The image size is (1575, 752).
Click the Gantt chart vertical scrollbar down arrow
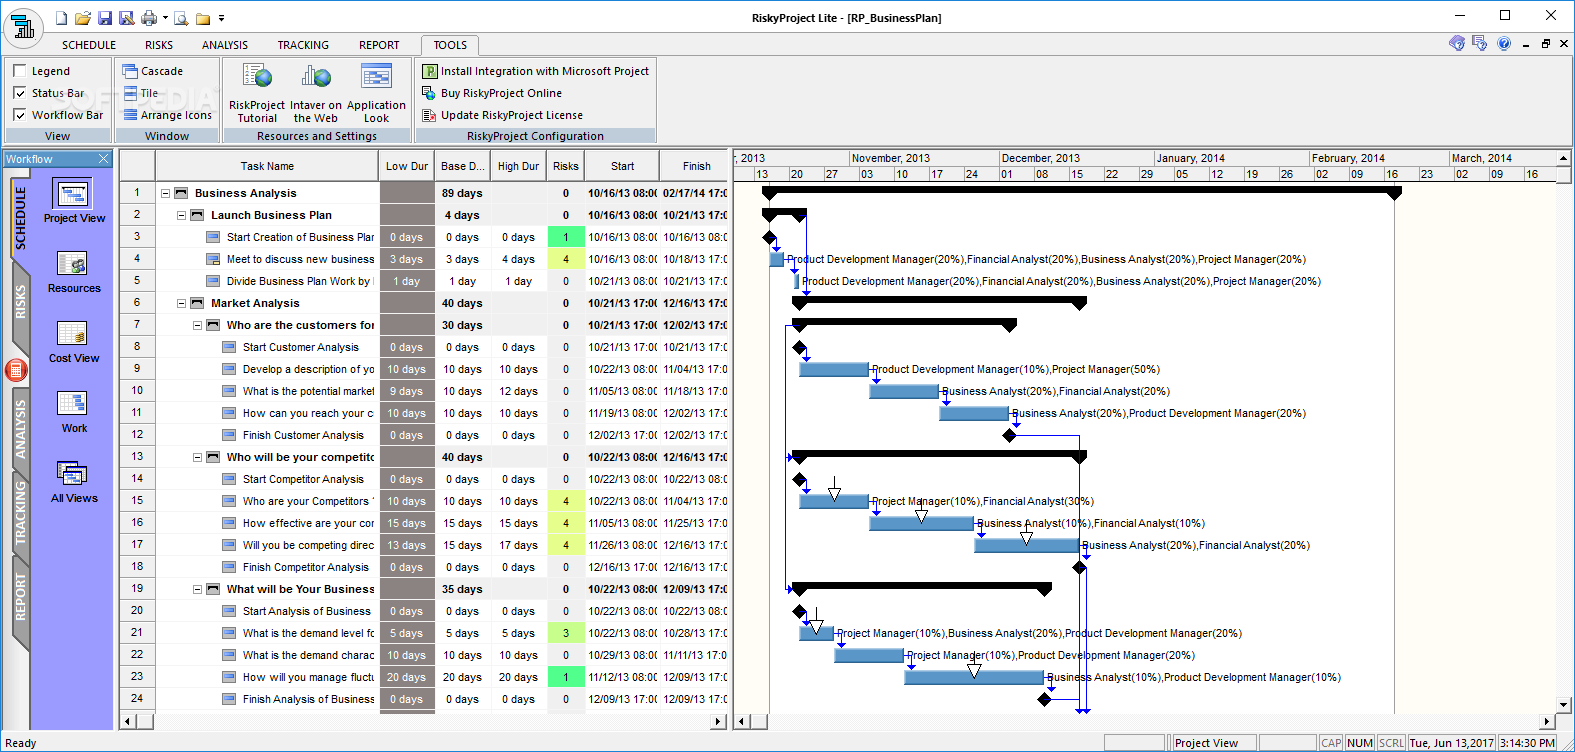[x=1564, y=705]
